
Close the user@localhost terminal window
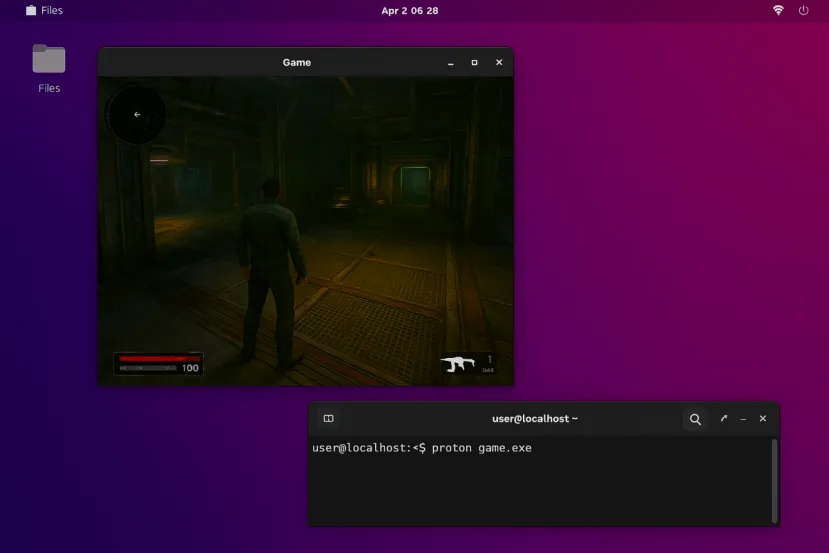pos(763,419)
